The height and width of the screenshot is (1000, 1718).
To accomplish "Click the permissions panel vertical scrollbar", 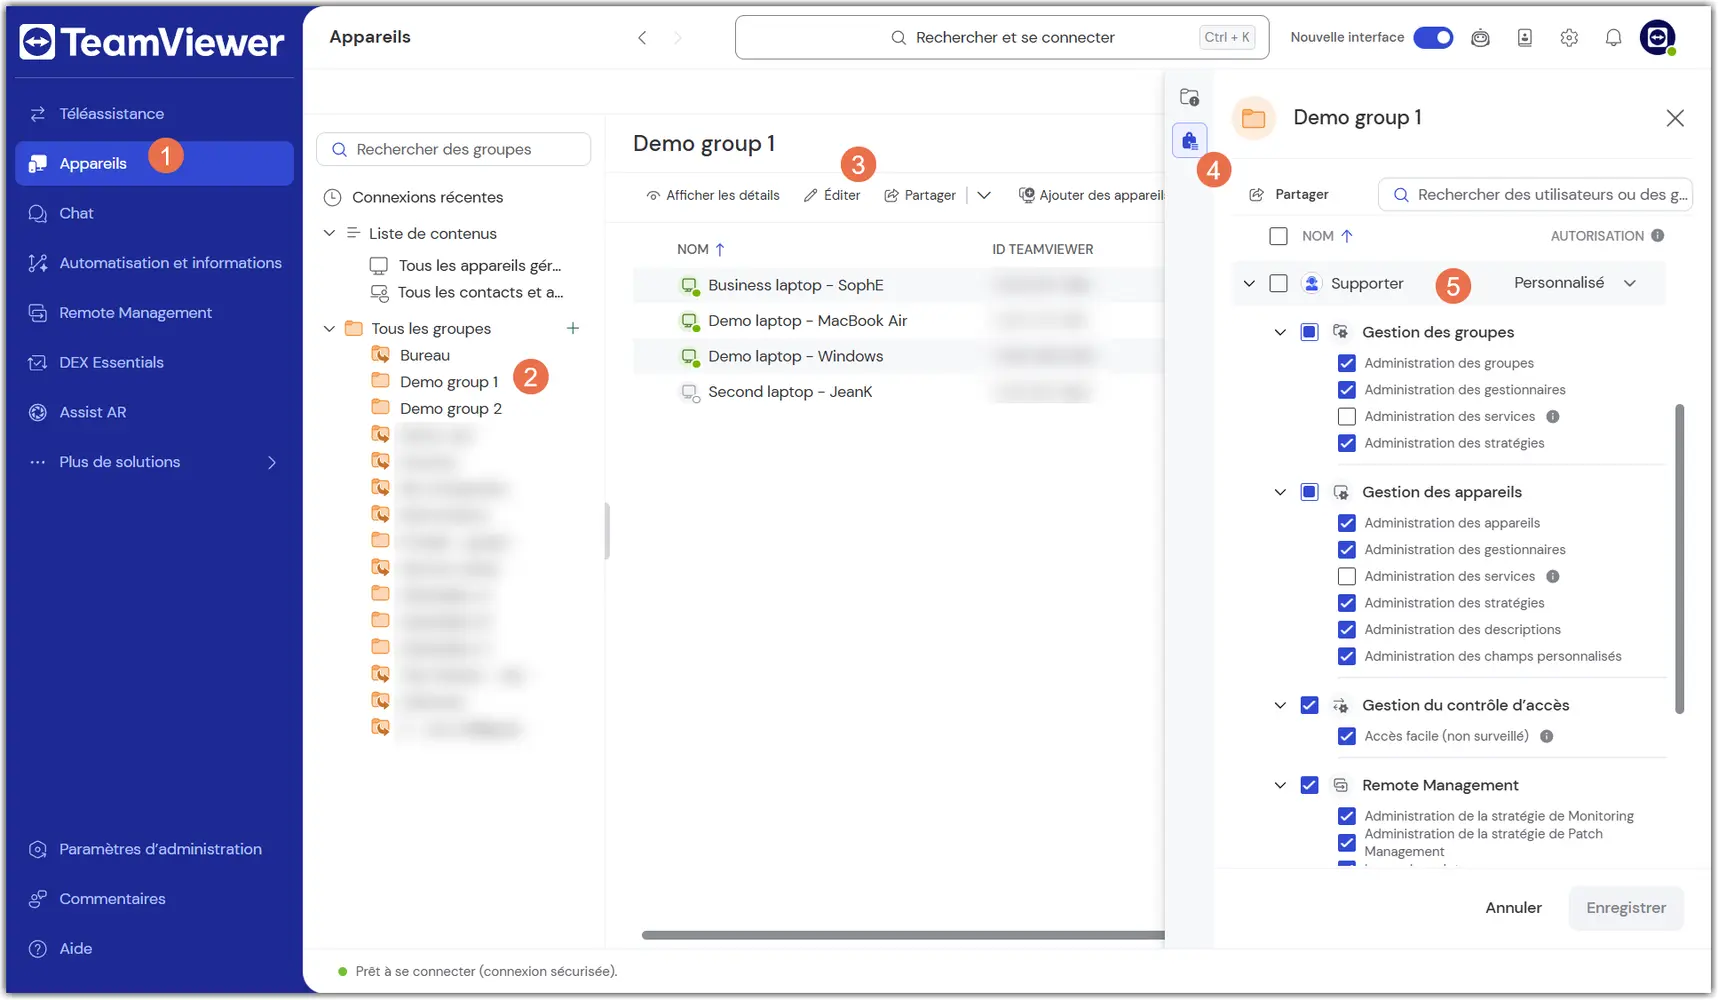I will coord(1680,560).
